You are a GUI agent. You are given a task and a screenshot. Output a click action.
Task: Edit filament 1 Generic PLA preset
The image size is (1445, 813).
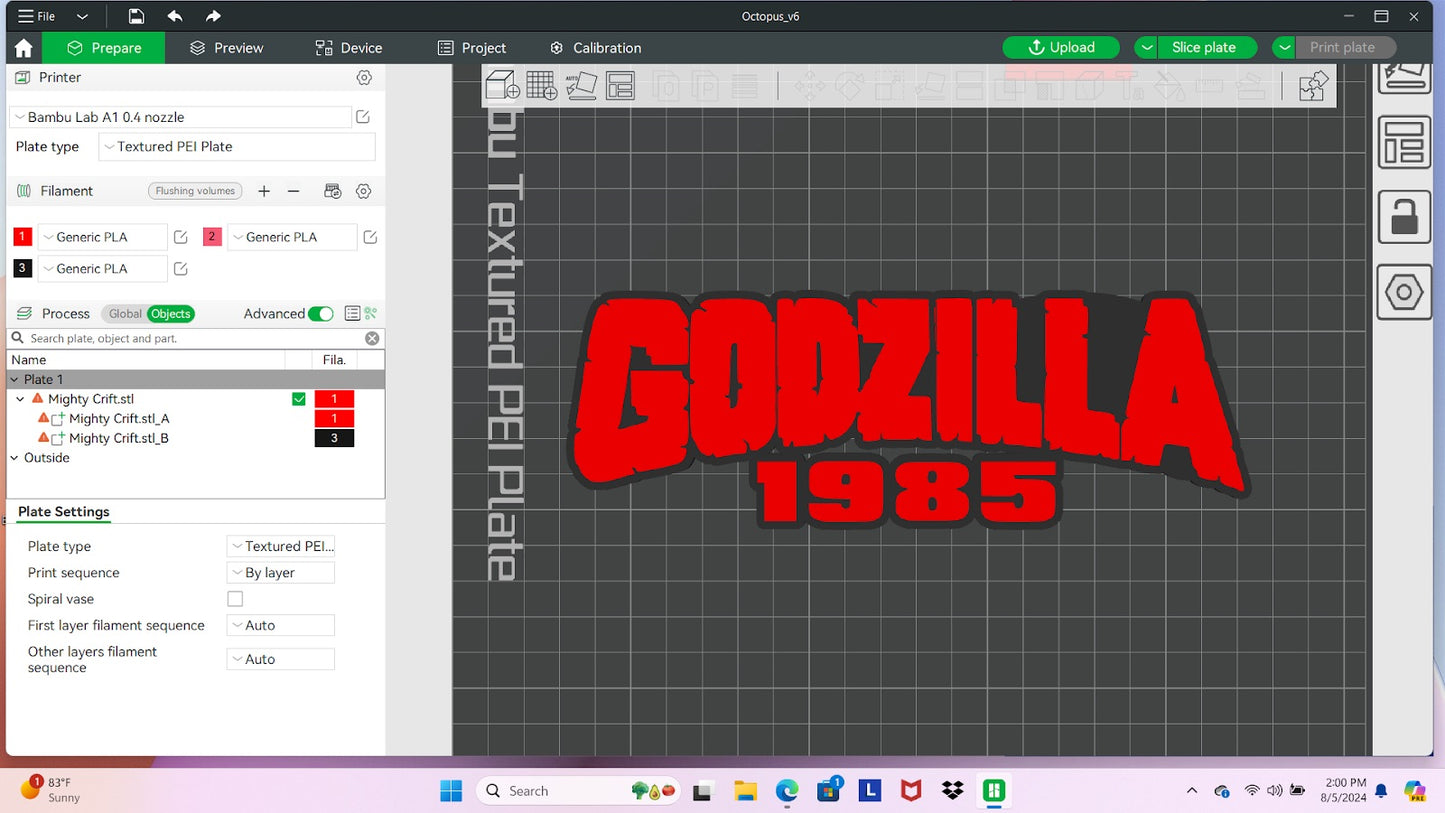pos(181,237)
